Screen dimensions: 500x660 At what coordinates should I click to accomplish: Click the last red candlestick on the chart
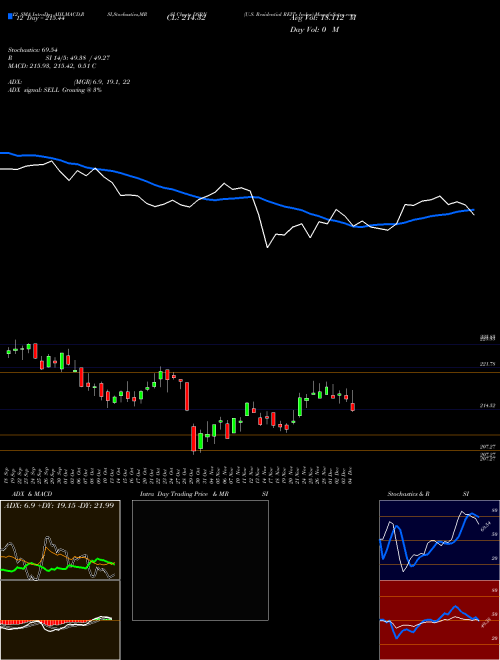pos(353,407)
